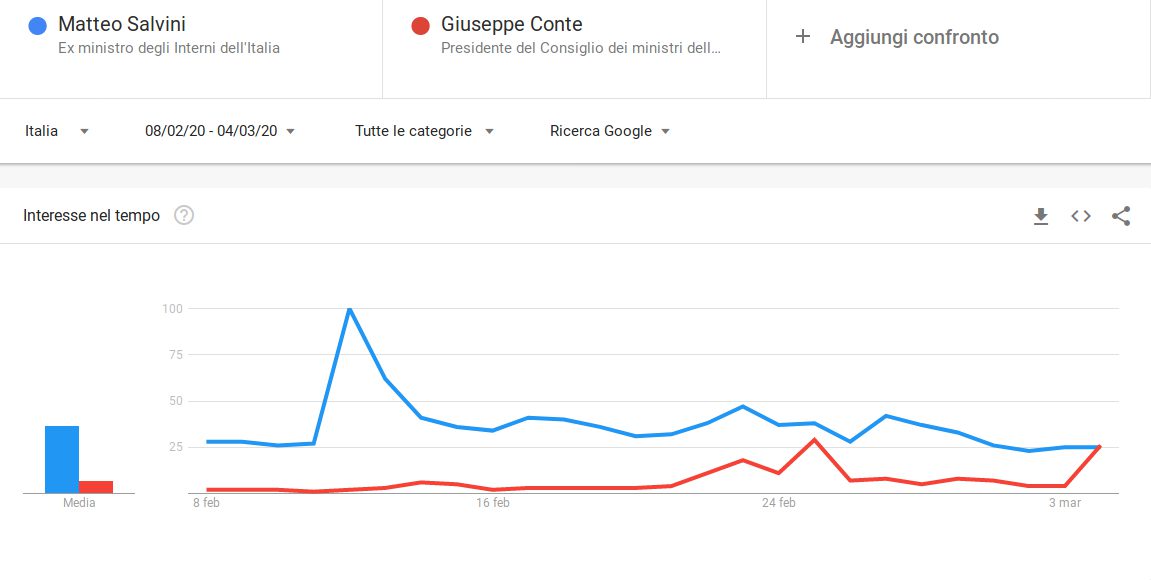Click the red dot for Giuseppe Conte
Viewport: 1151px width, 580px height.
click(421, 25)
